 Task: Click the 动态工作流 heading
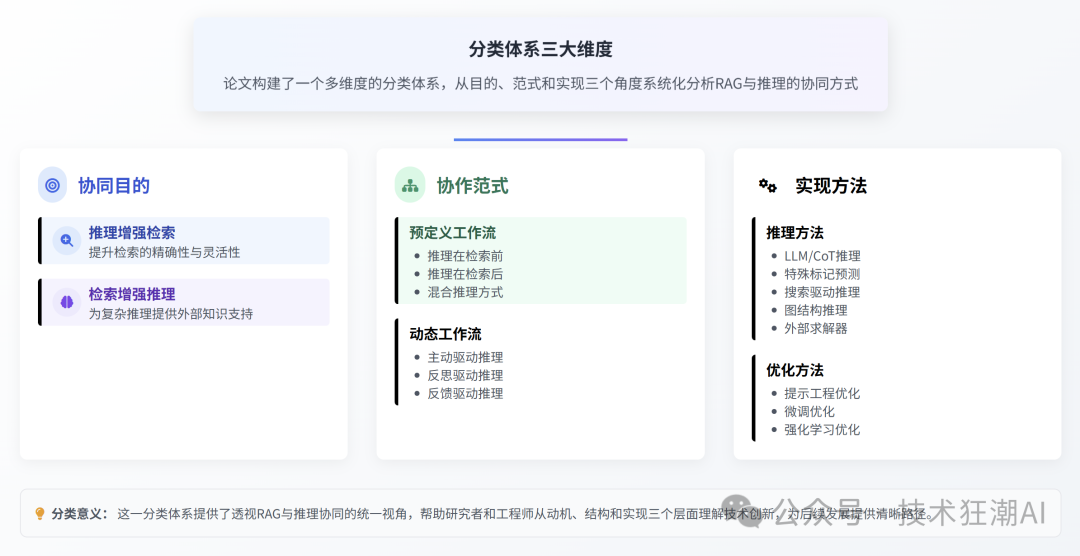(x=445, y=334)
